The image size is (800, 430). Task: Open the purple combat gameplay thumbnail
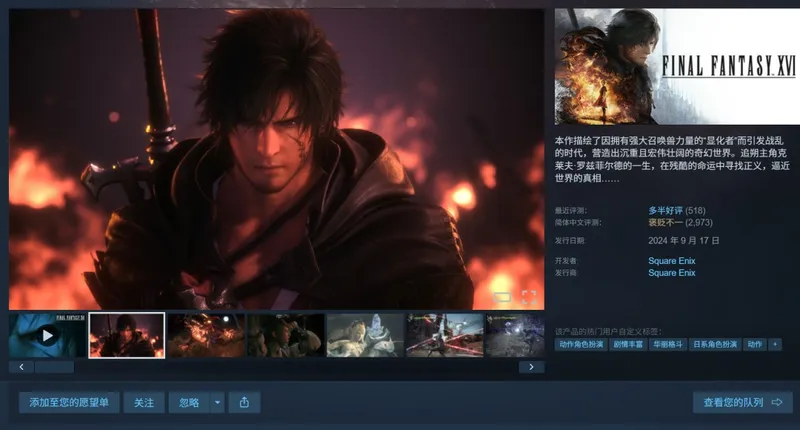click(515, 335)
